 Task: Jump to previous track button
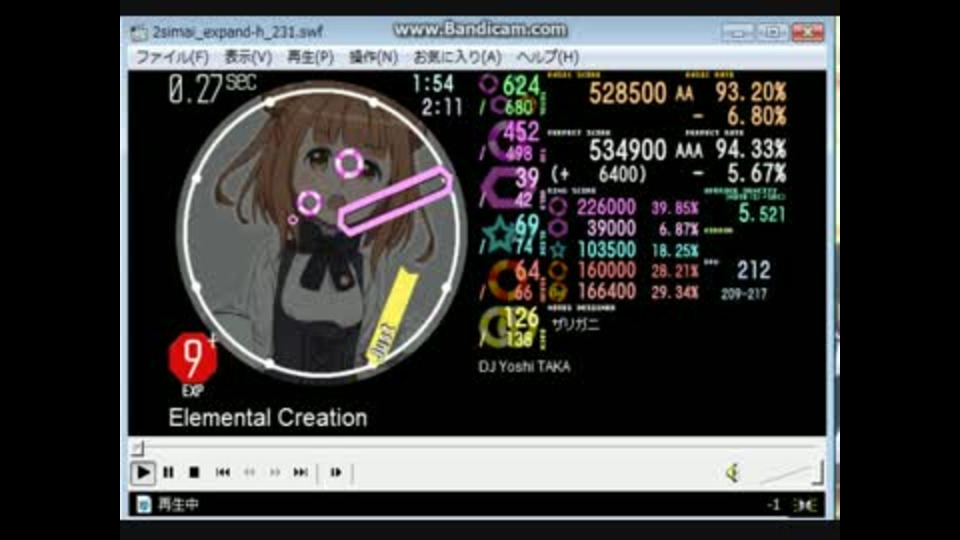[223, 473]
